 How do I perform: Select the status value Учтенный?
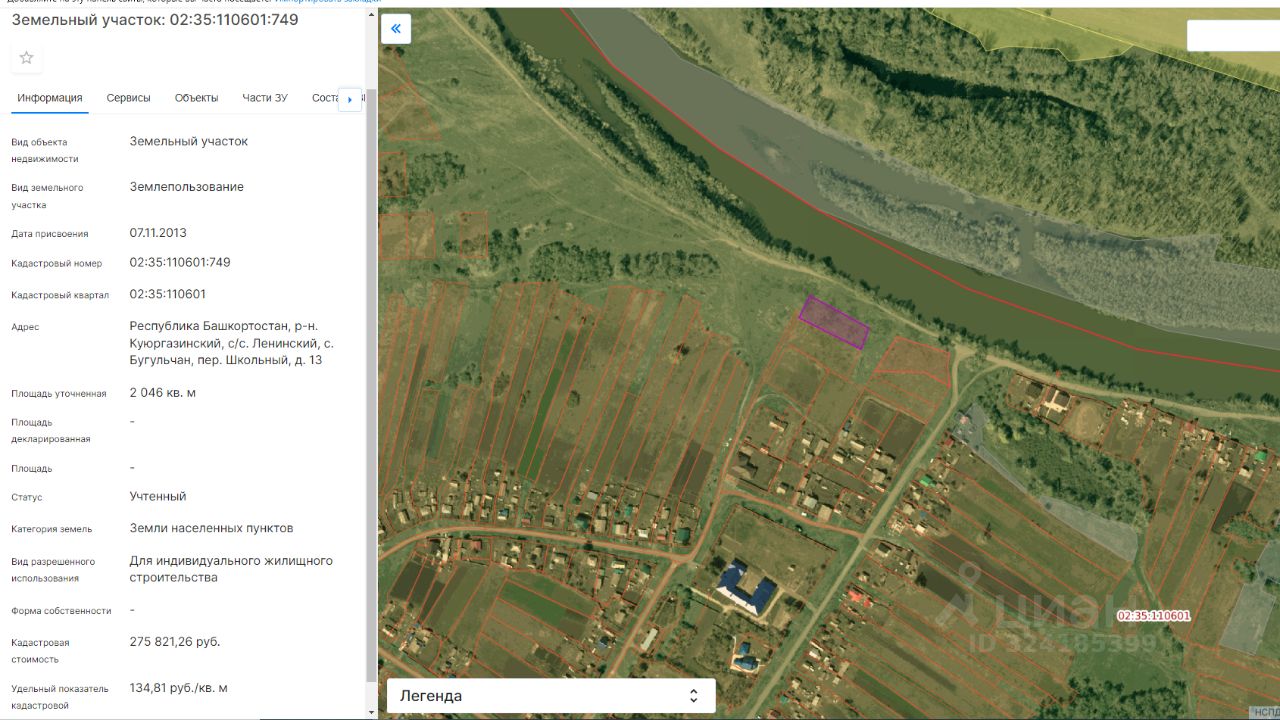click(x=158, y=496)
